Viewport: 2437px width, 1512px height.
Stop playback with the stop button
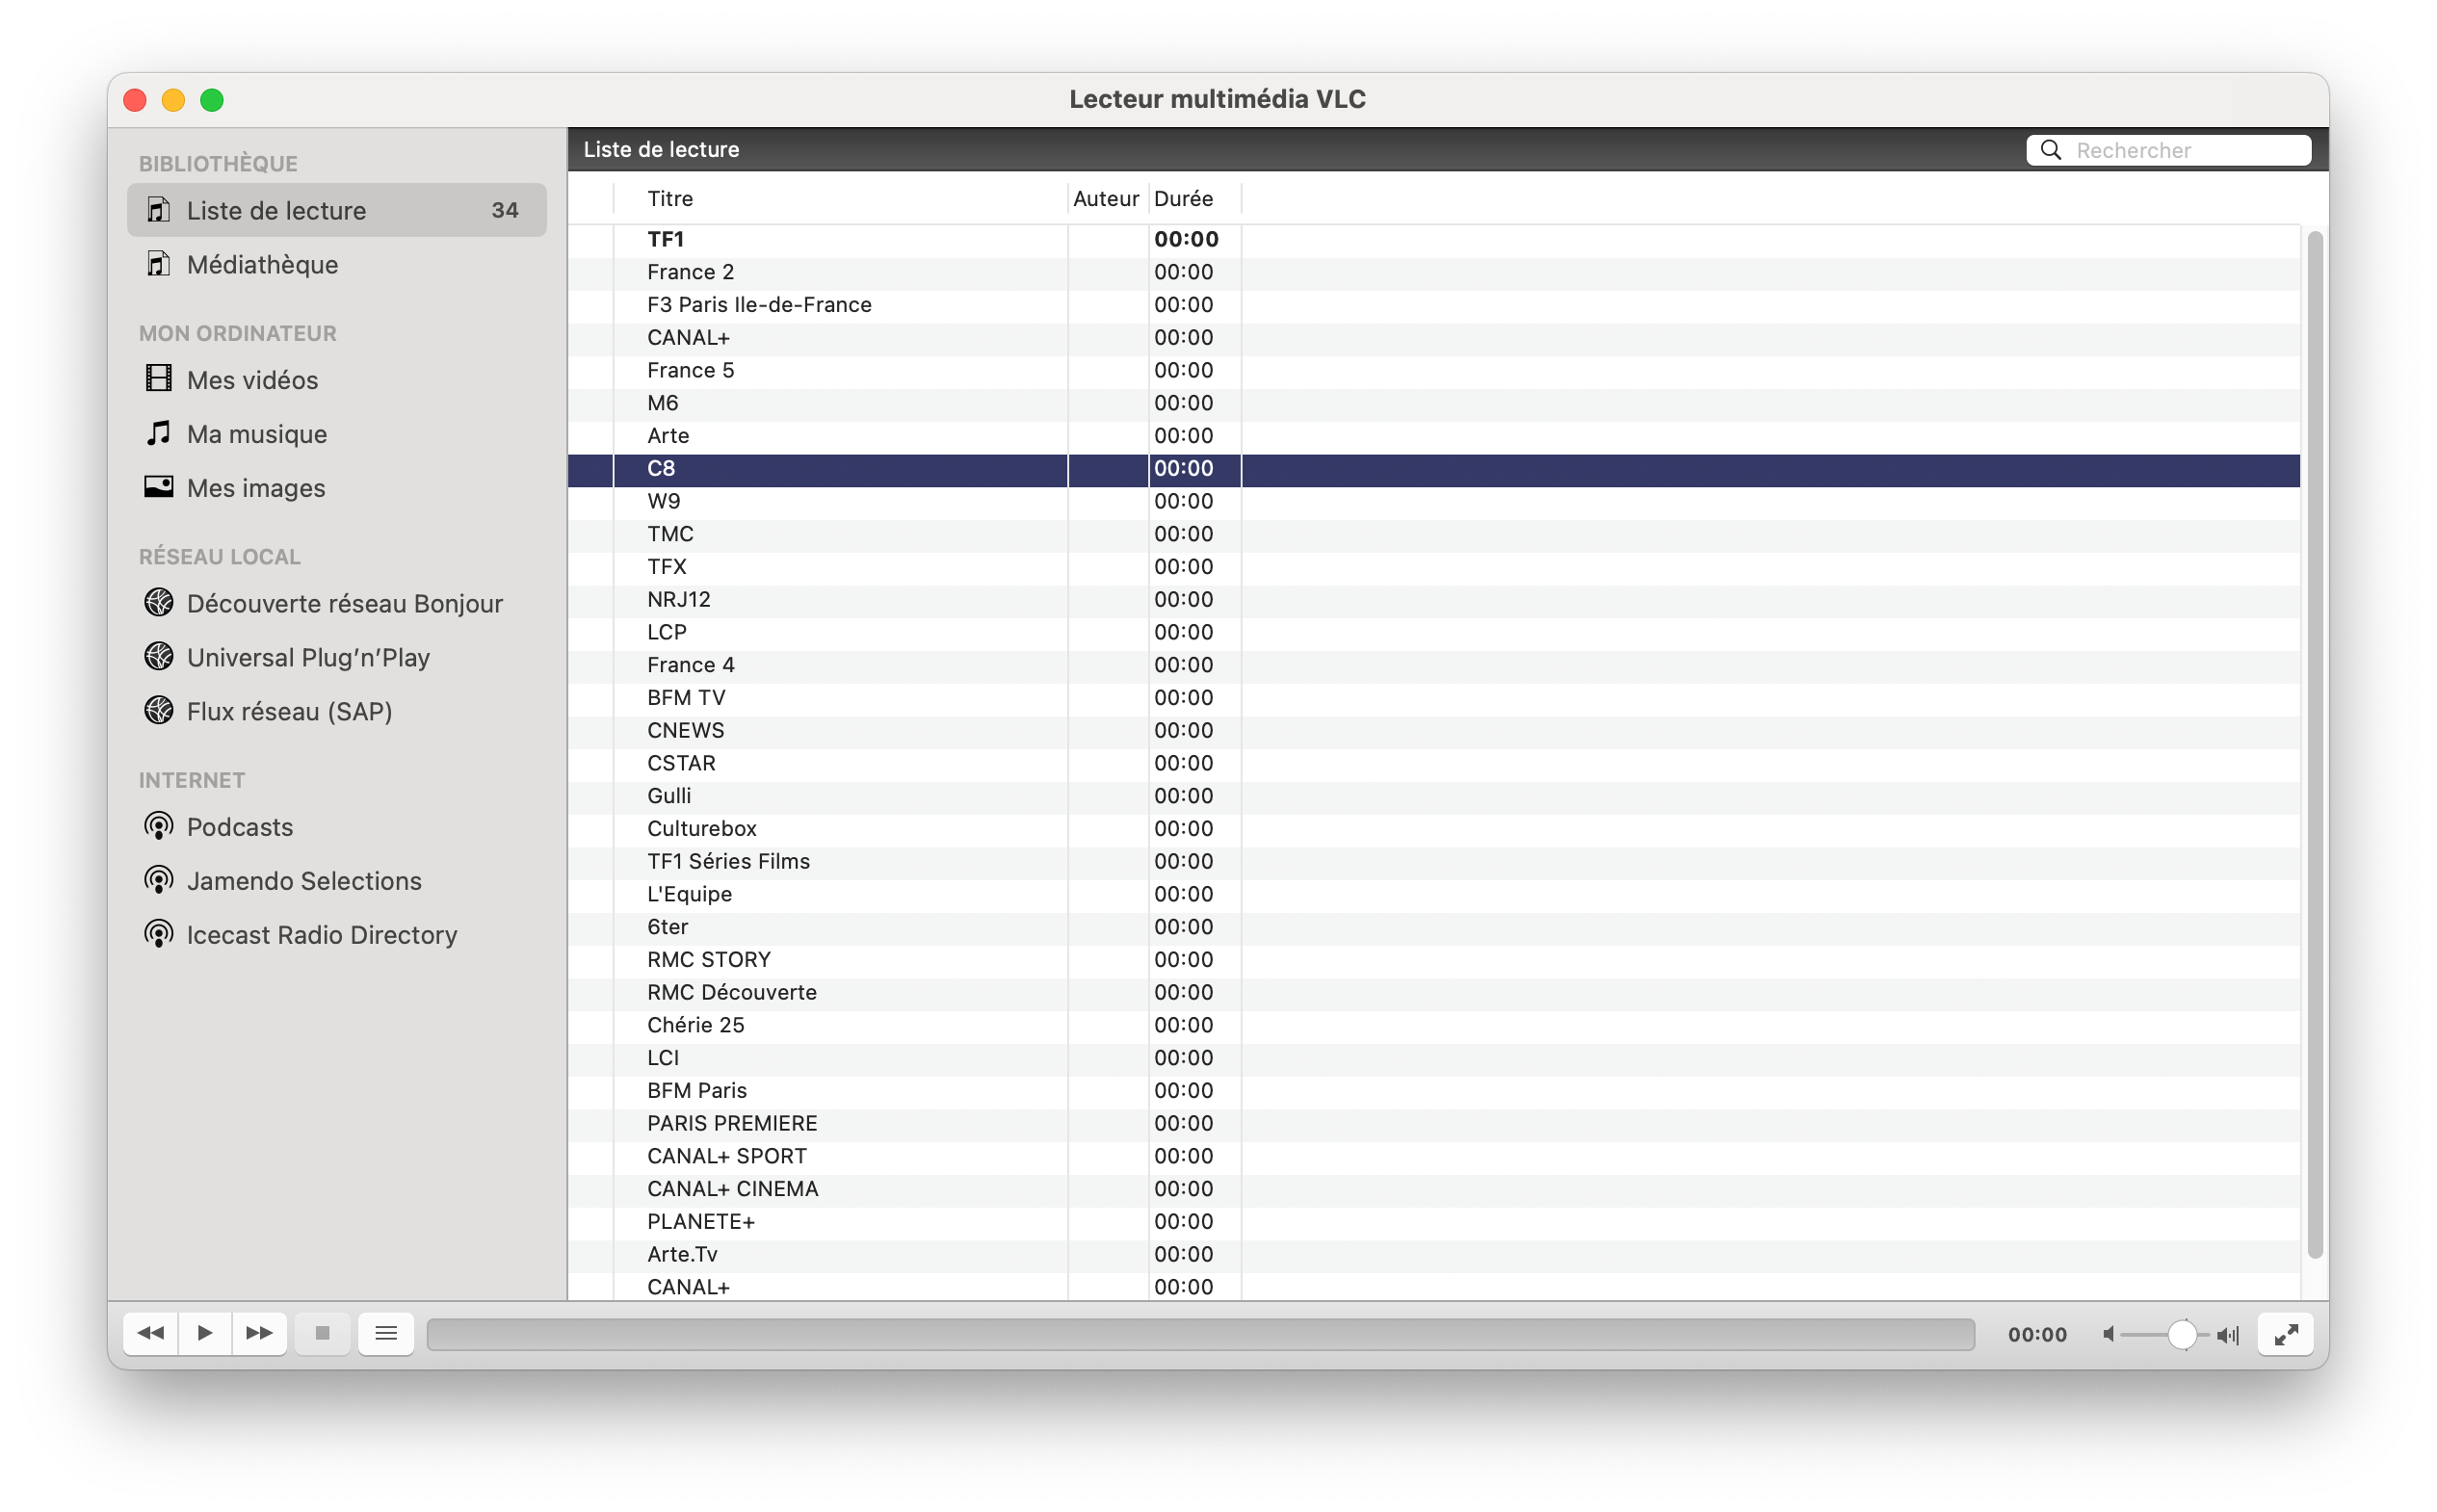322,1333
